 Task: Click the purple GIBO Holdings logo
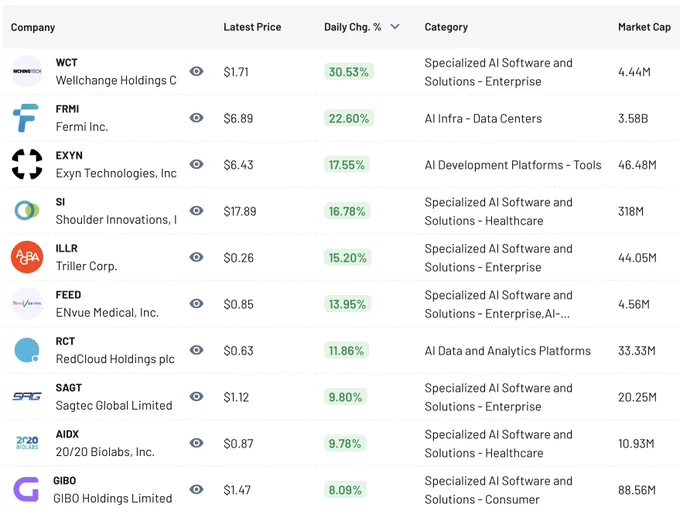[x=26, y=489]
